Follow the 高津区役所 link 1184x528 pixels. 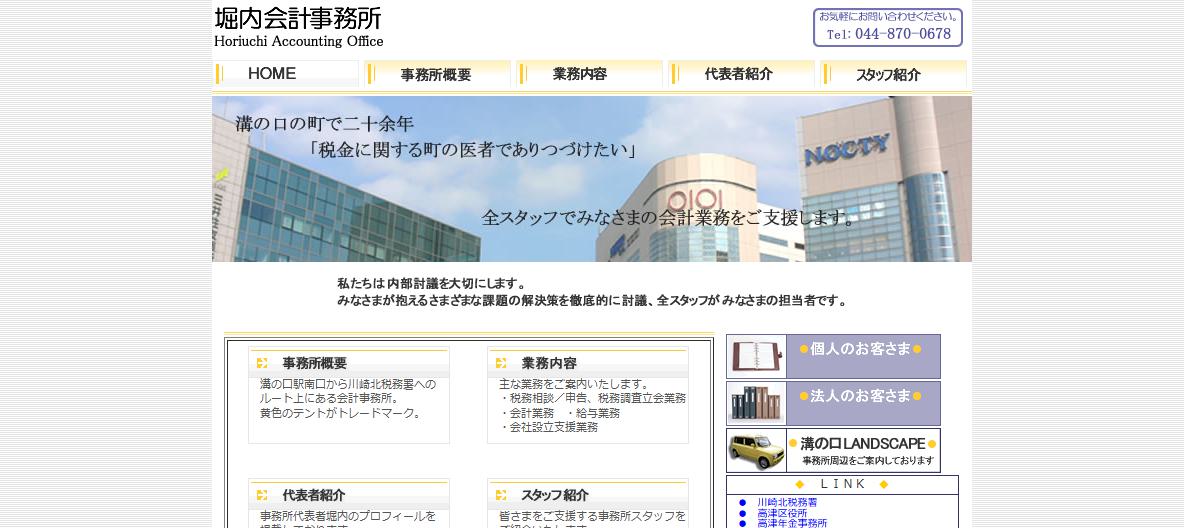coord(782,513)
